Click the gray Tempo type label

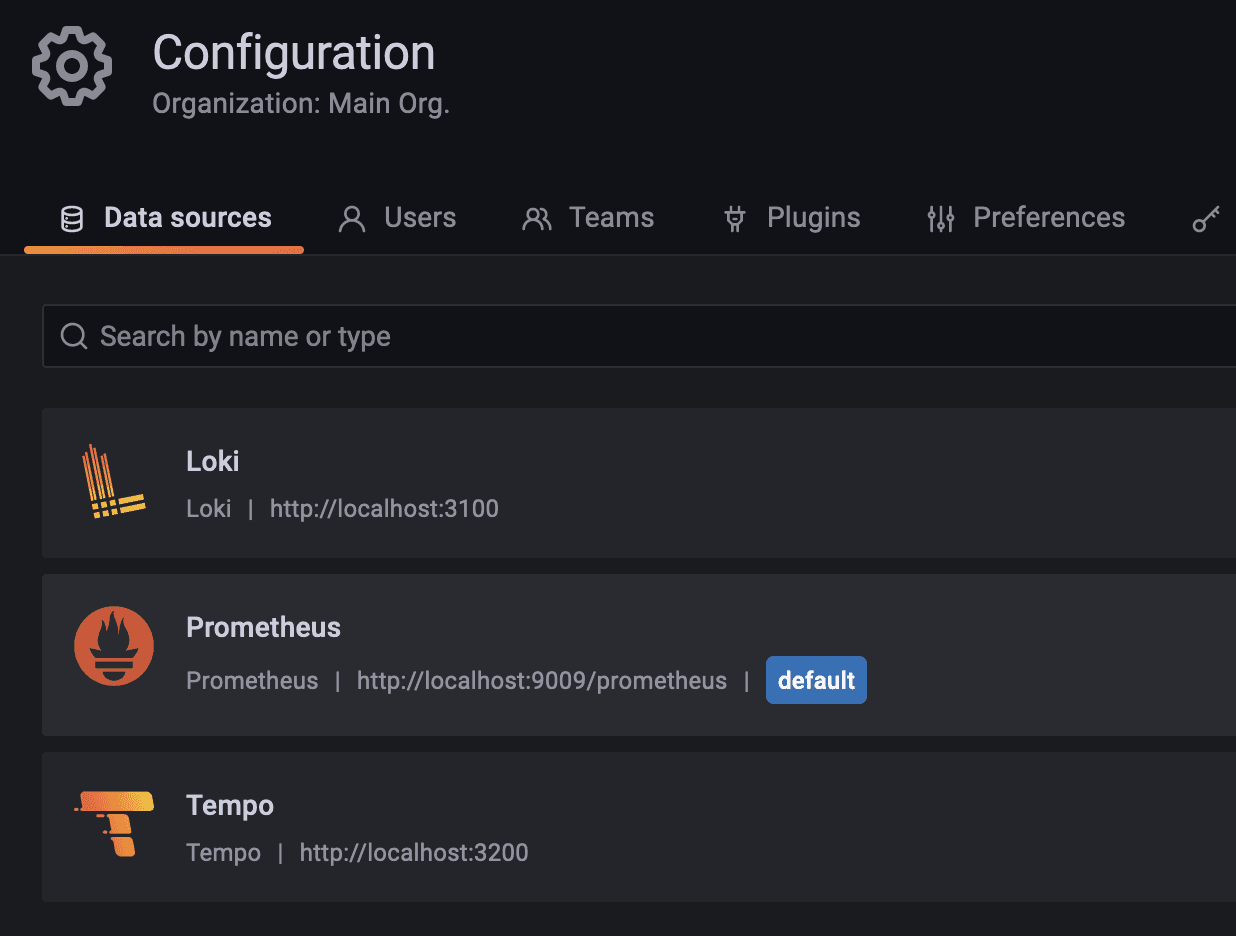[224, 853]
